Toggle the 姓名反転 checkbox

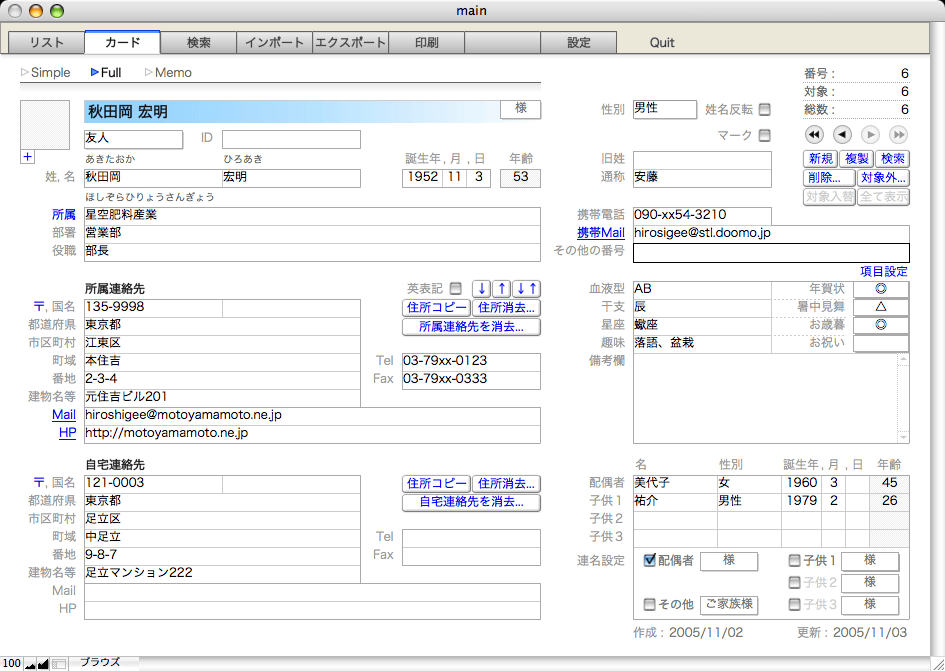pos(764,110)
